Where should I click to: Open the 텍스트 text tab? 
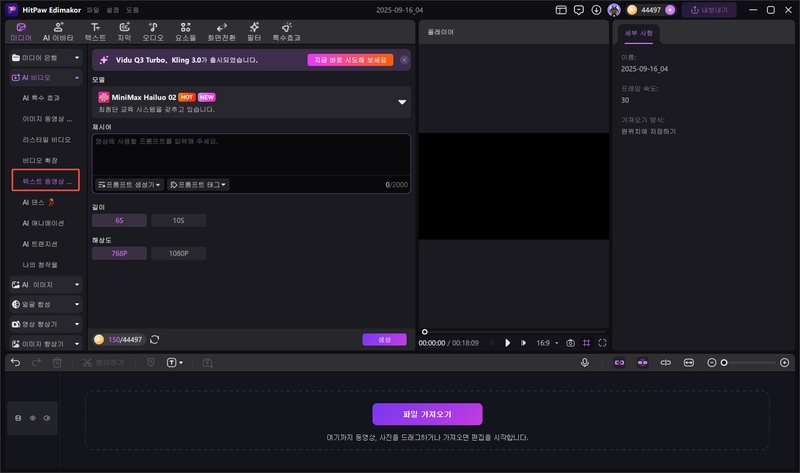(x=95, y=32)
